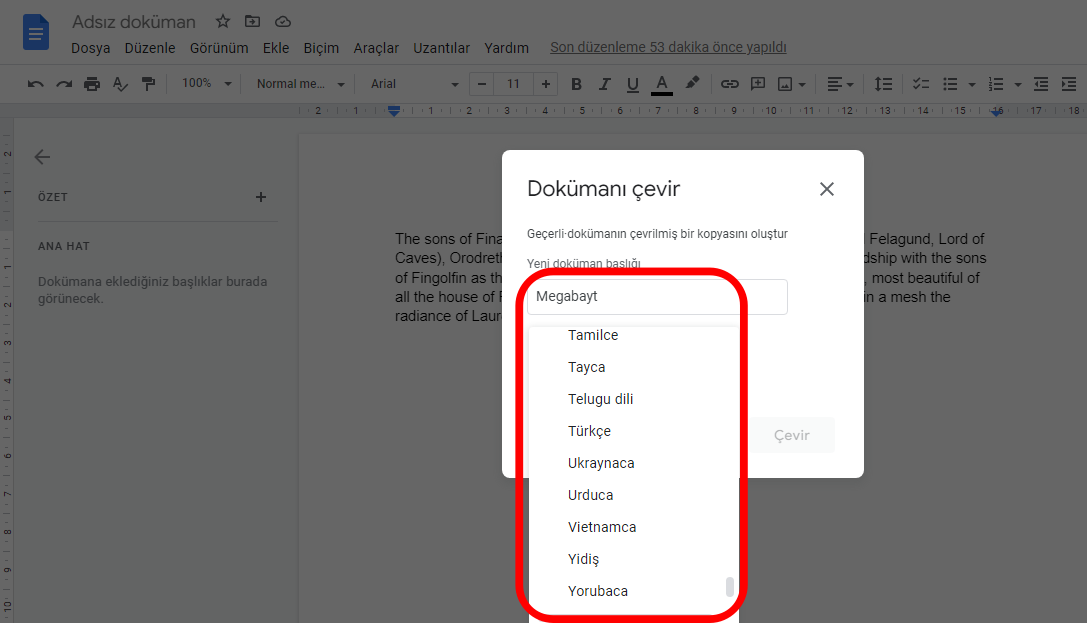Expand the Normal text style dropdown

pos(300,84)
